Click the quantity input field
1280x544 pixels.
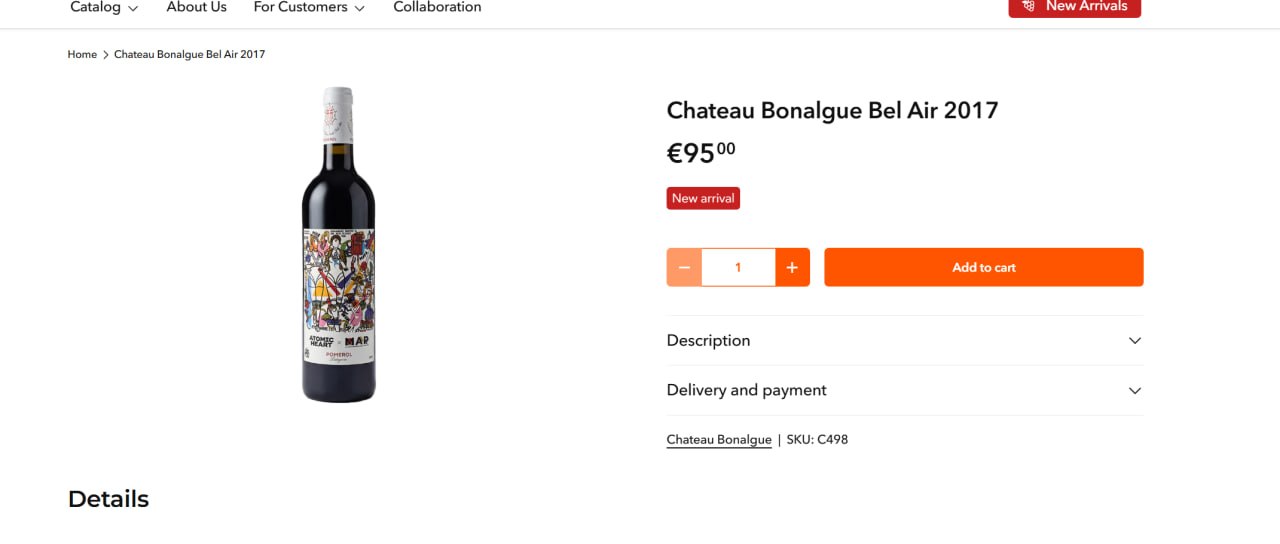coord(738,267)
